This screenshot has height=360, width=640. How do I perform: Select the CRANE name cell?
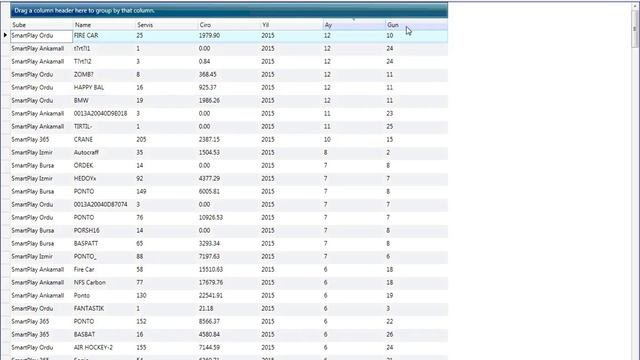[x=104, y=140]
